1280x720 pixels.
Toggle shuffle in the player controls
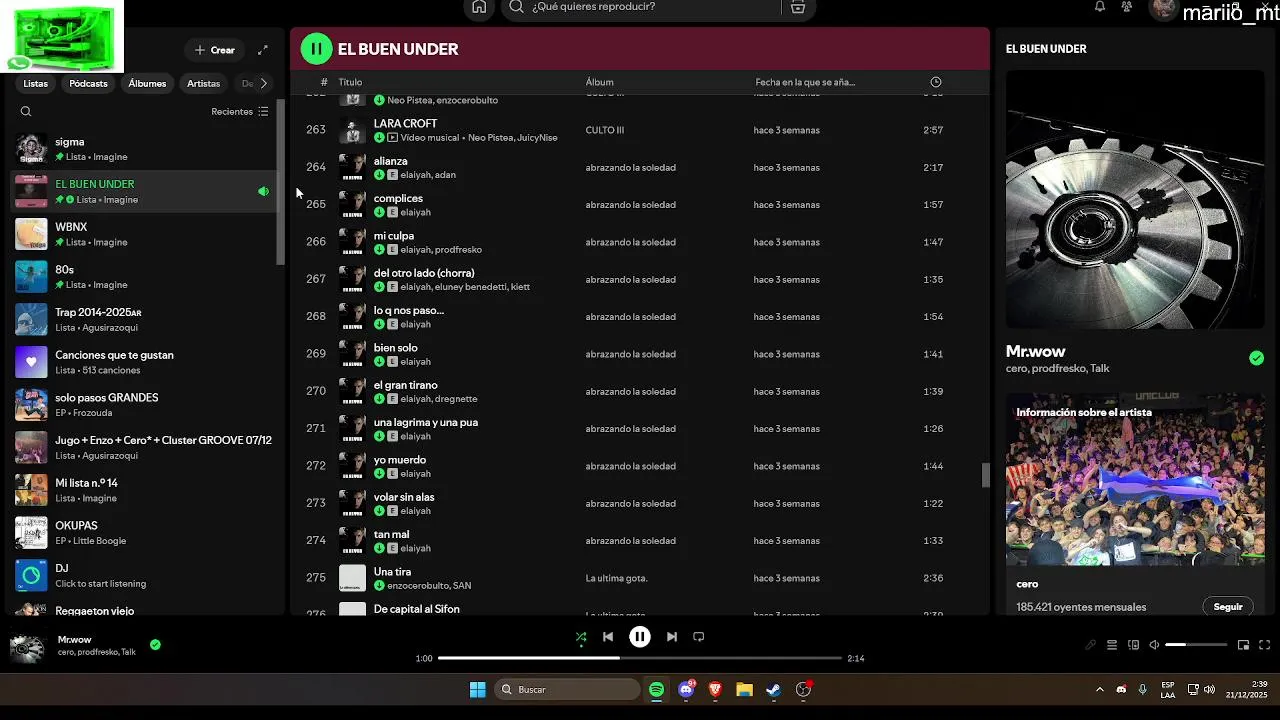pyautogui.click(x=581, y=637)
